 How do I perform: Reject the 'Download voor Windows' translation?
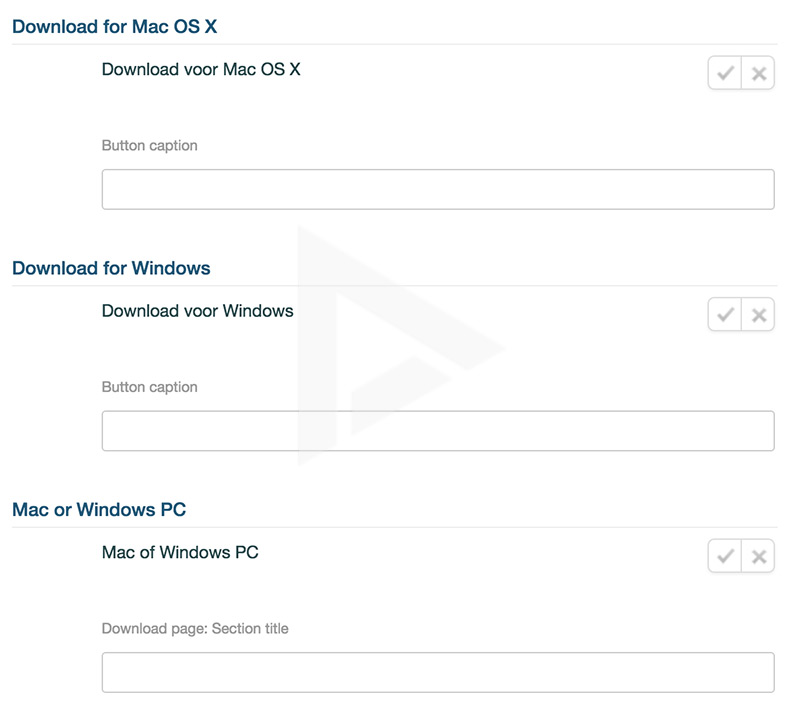pyautogui.click(x=758, y=315)
